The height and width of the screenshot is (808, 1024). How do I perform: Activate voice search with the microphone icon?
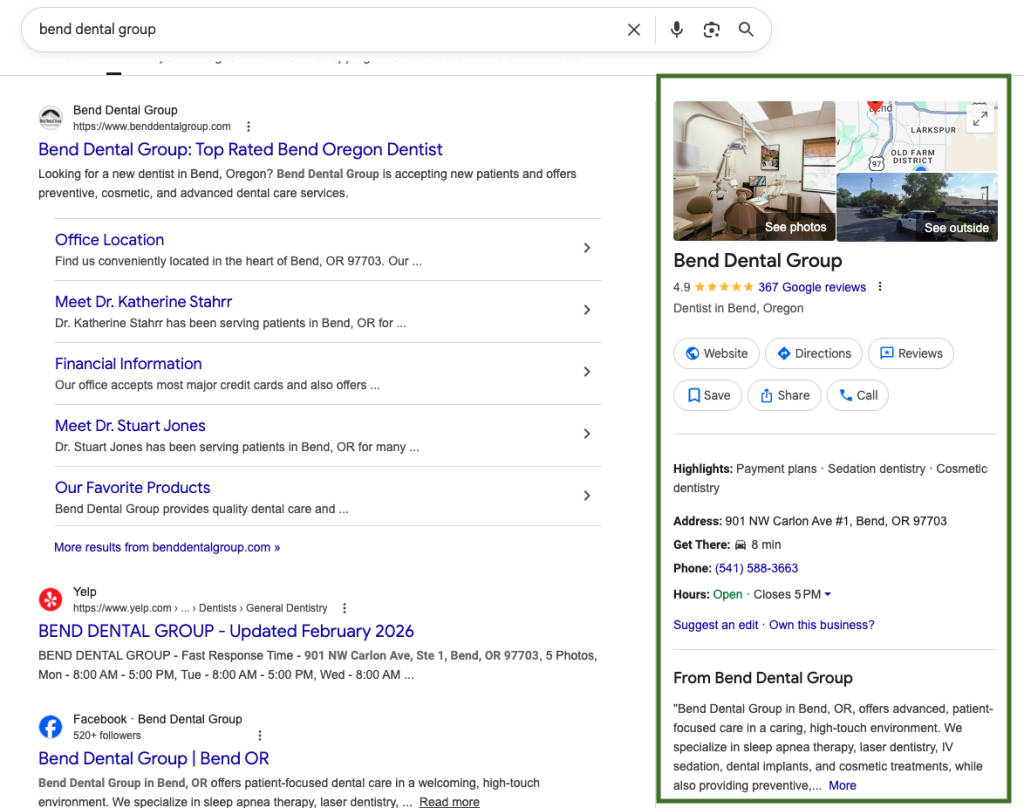coord(676,29)
